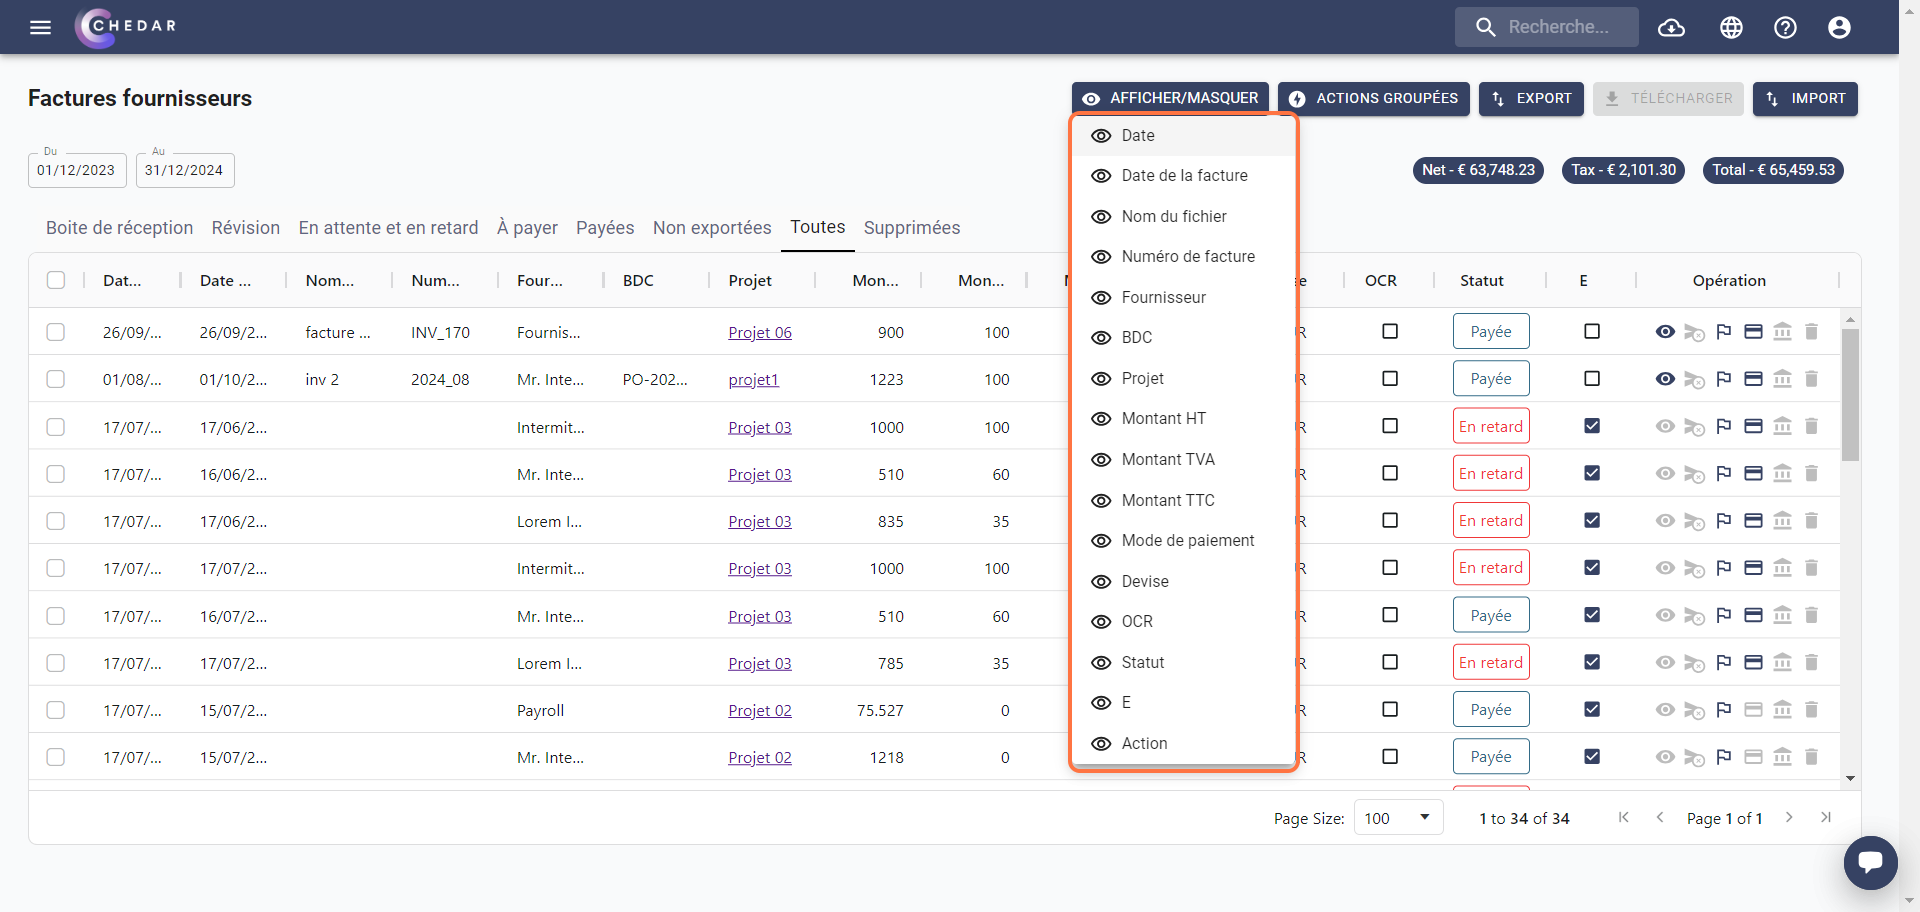The height and width of the screenshot is (912, 1920).
Task: Open the language globe selector
Action: tap(1731, 27)
